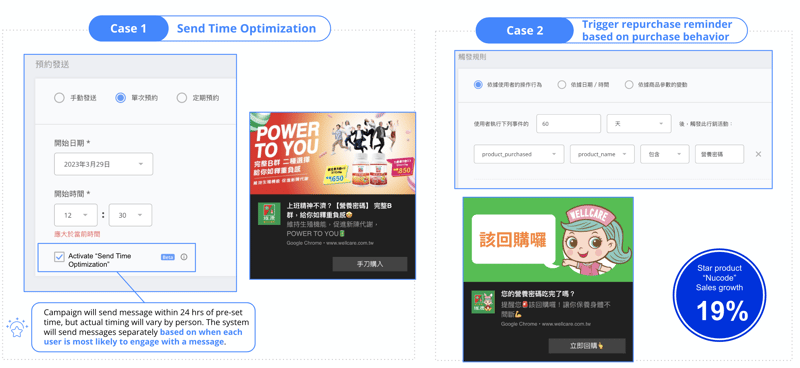Click the 手刀購入 button on the notification
Screen dimensions: 800x368
tap(369, 264)
